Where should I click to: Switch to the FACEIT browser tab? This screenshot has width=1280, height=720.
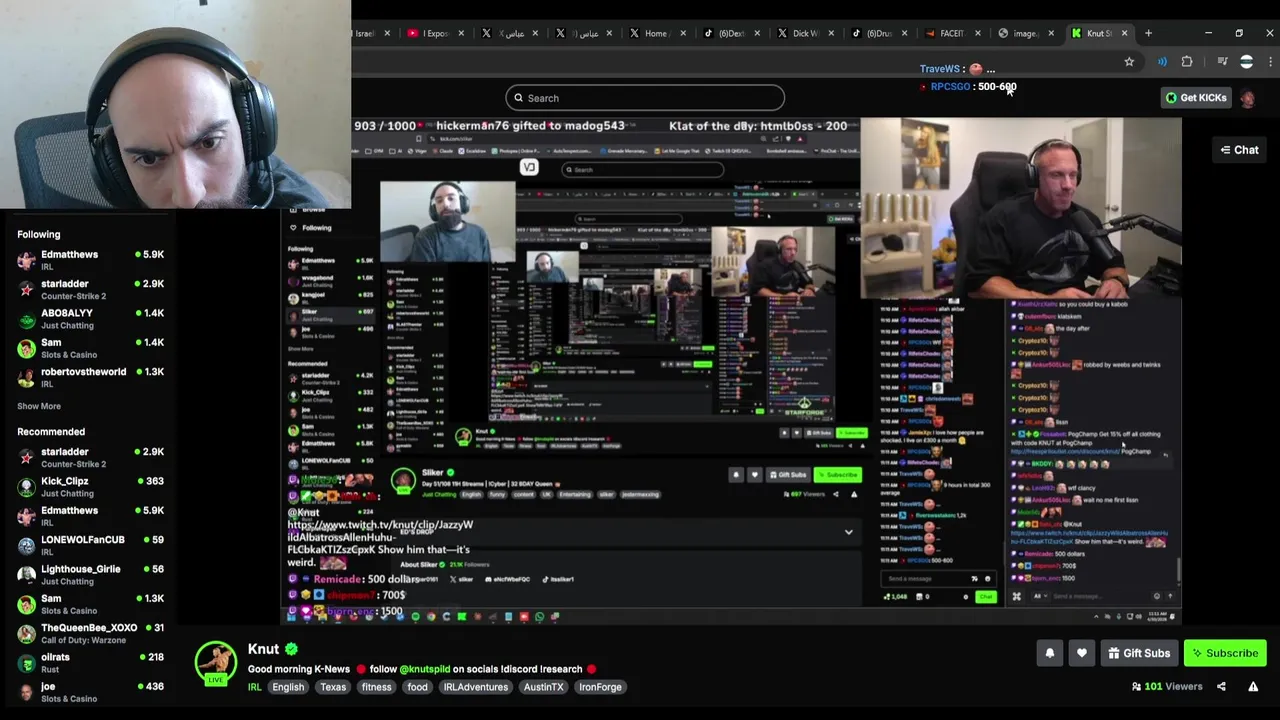[x=951, y=33]
